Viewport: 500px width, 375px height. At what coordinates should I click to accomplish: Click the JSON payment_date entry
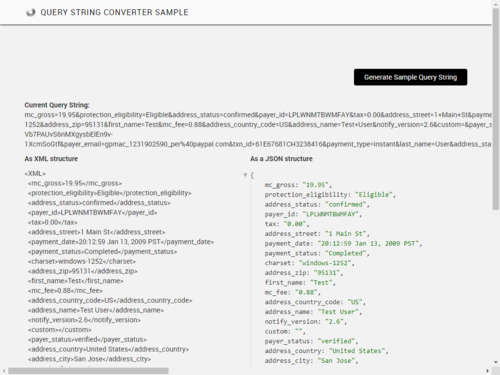pyautogui.click(x=343, y=244)
